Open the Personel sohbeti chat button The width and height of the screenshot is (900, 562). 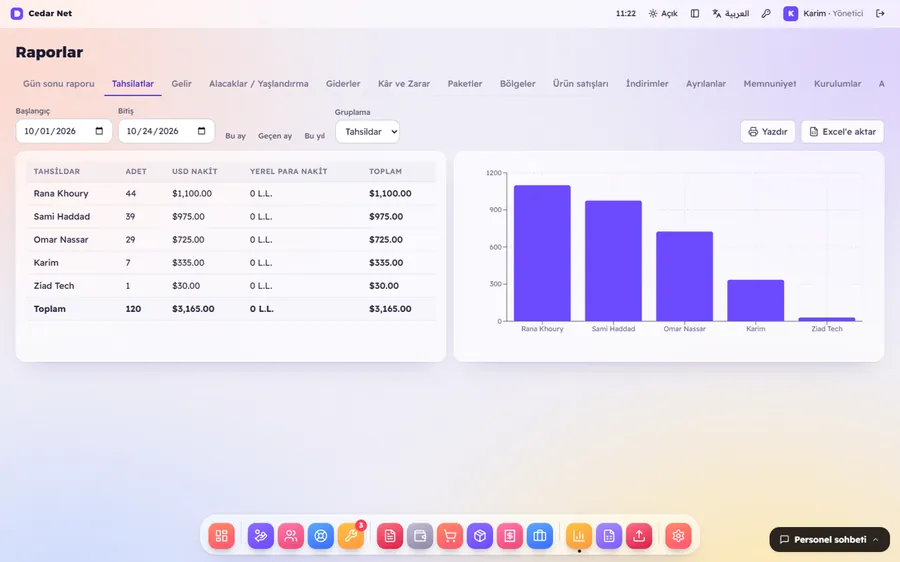pos(829,540)
